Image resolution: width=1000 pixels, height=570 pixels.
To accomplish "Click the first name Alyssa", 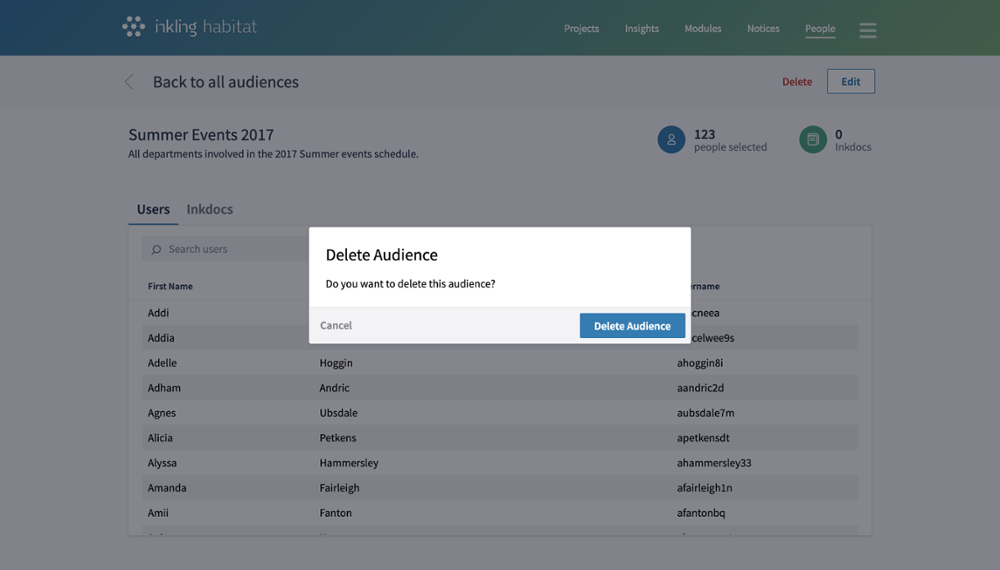I will coord(162,463).
